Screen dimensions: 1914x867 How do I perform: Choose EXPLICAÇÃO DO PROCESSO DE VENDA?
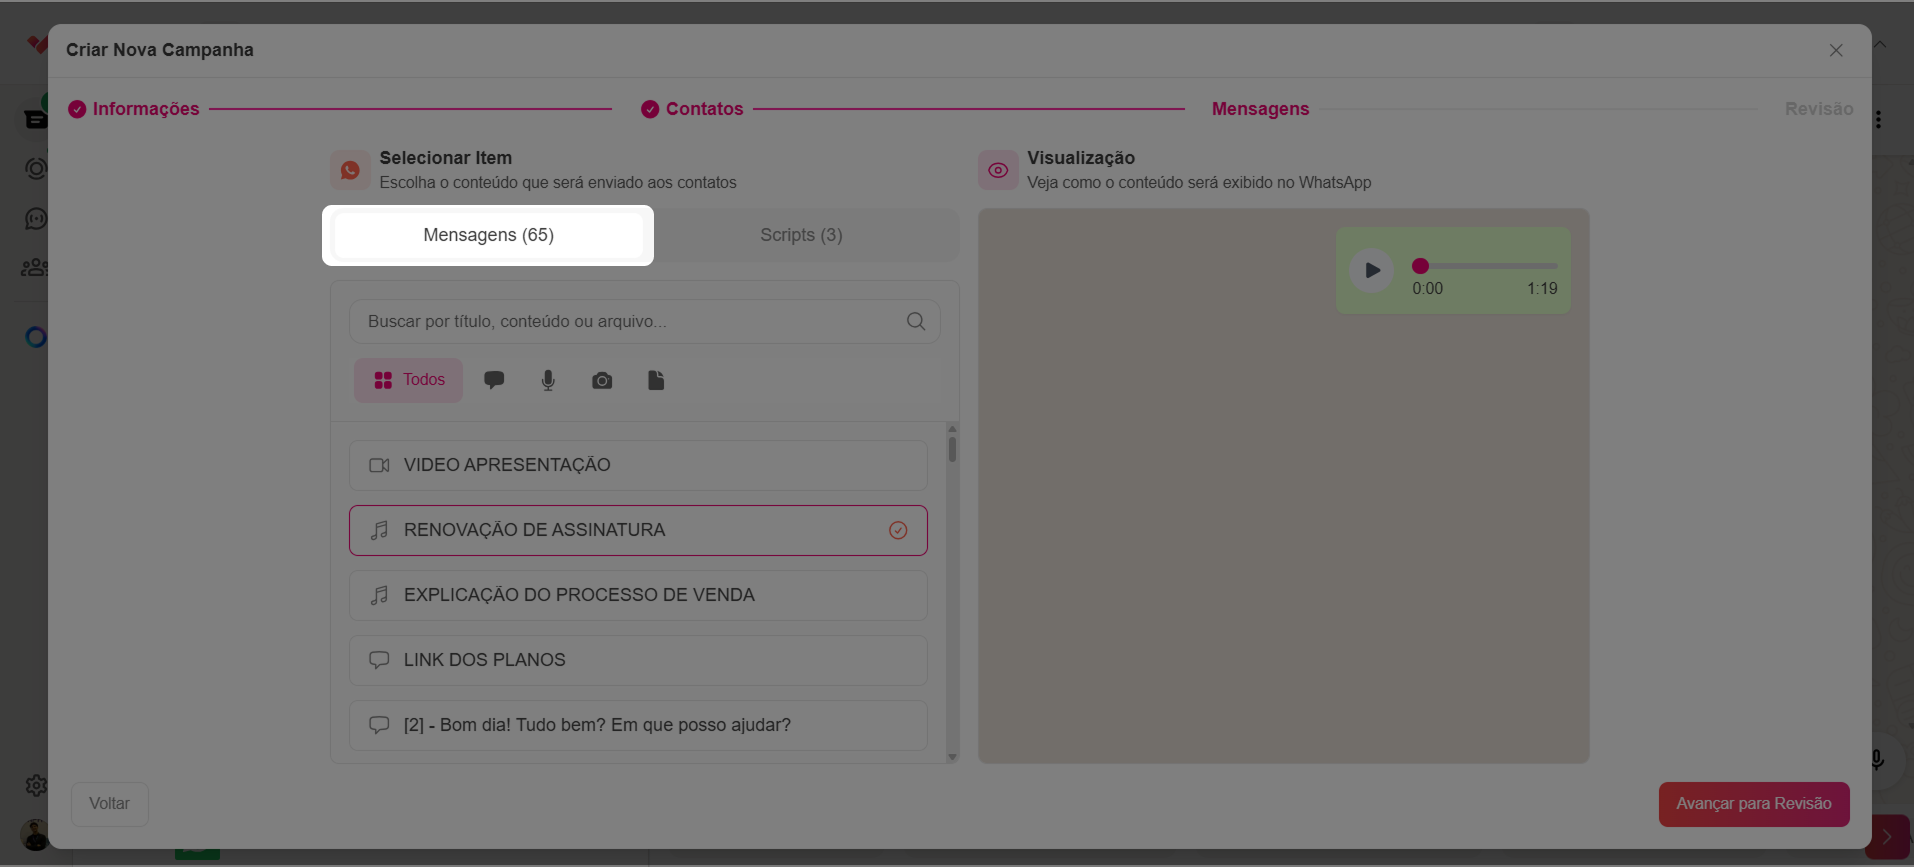tap(638, 595)
